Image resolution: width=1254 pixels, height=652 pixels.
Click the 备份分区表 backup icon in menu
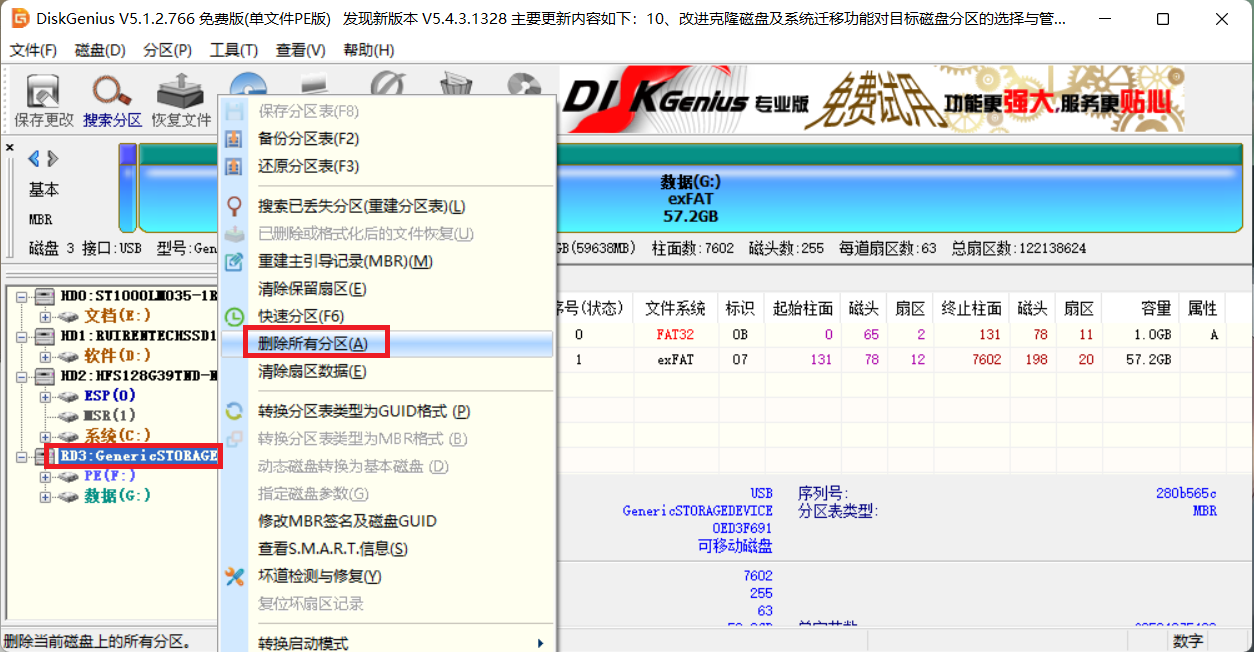click(x=234, y=139)
